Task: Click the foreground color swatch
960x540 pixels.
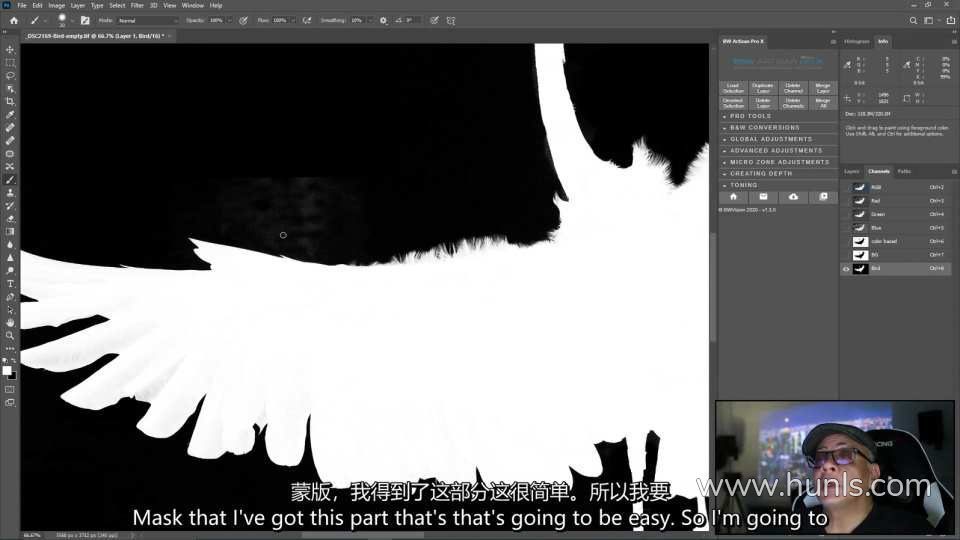Action: pos(7,370)
